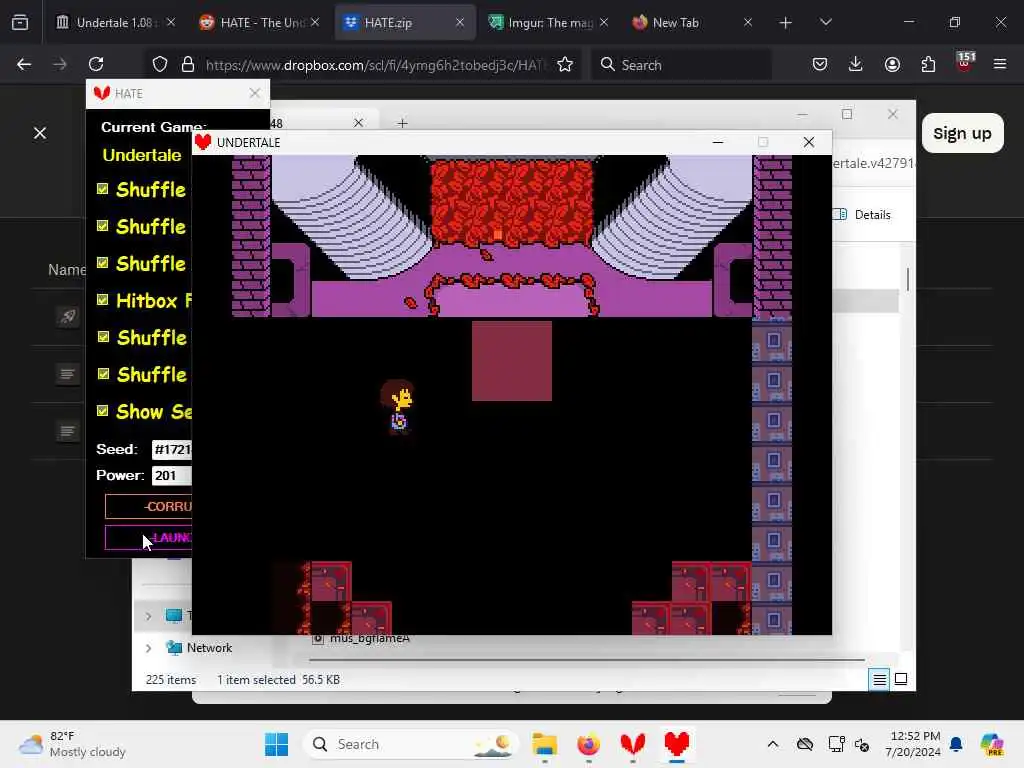Switch Explorer to large icons view

(x=901, y=679)
